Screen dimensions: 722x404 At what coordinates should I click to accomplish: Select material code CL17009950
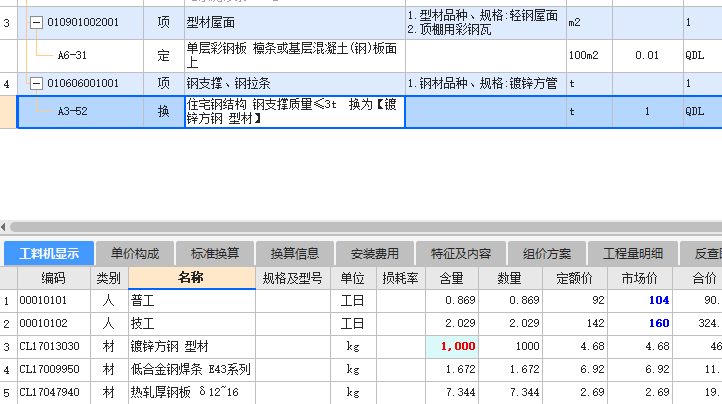pos(49,369)
